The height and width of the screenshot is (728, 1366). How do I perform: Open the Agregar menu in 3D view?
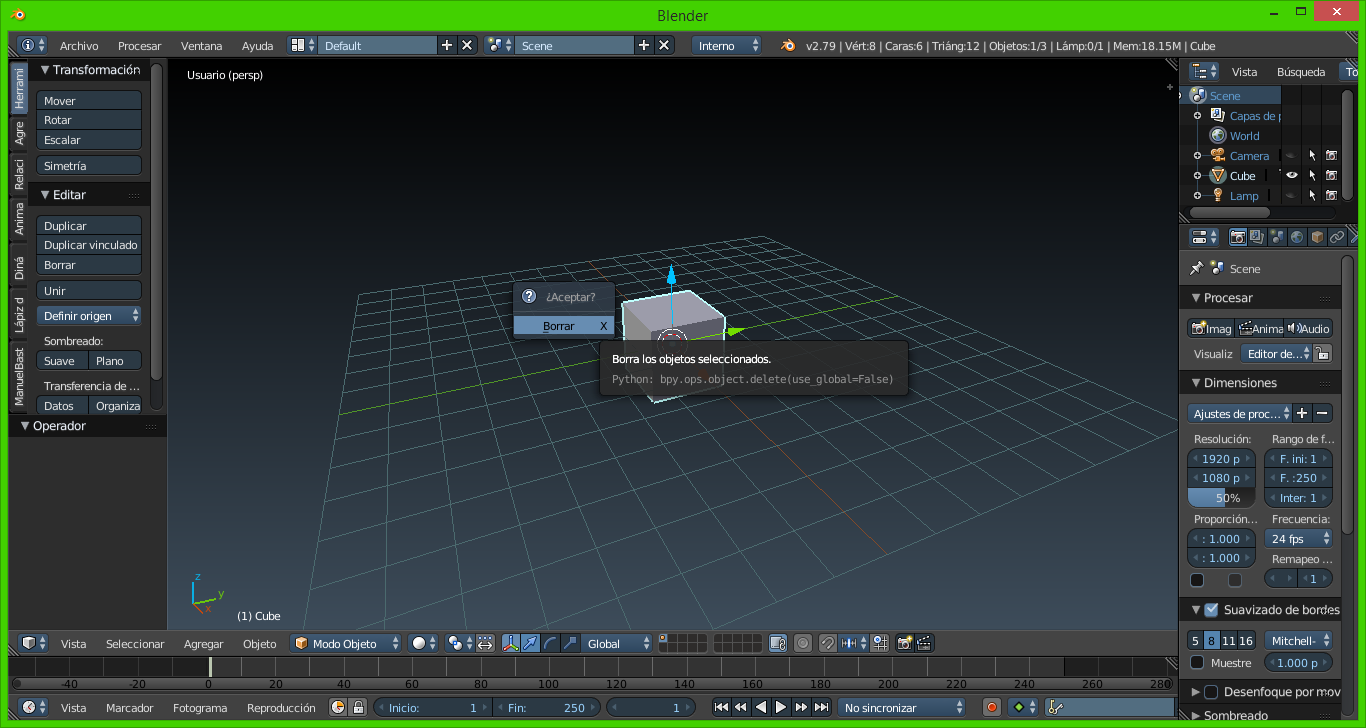pos(204,644)
